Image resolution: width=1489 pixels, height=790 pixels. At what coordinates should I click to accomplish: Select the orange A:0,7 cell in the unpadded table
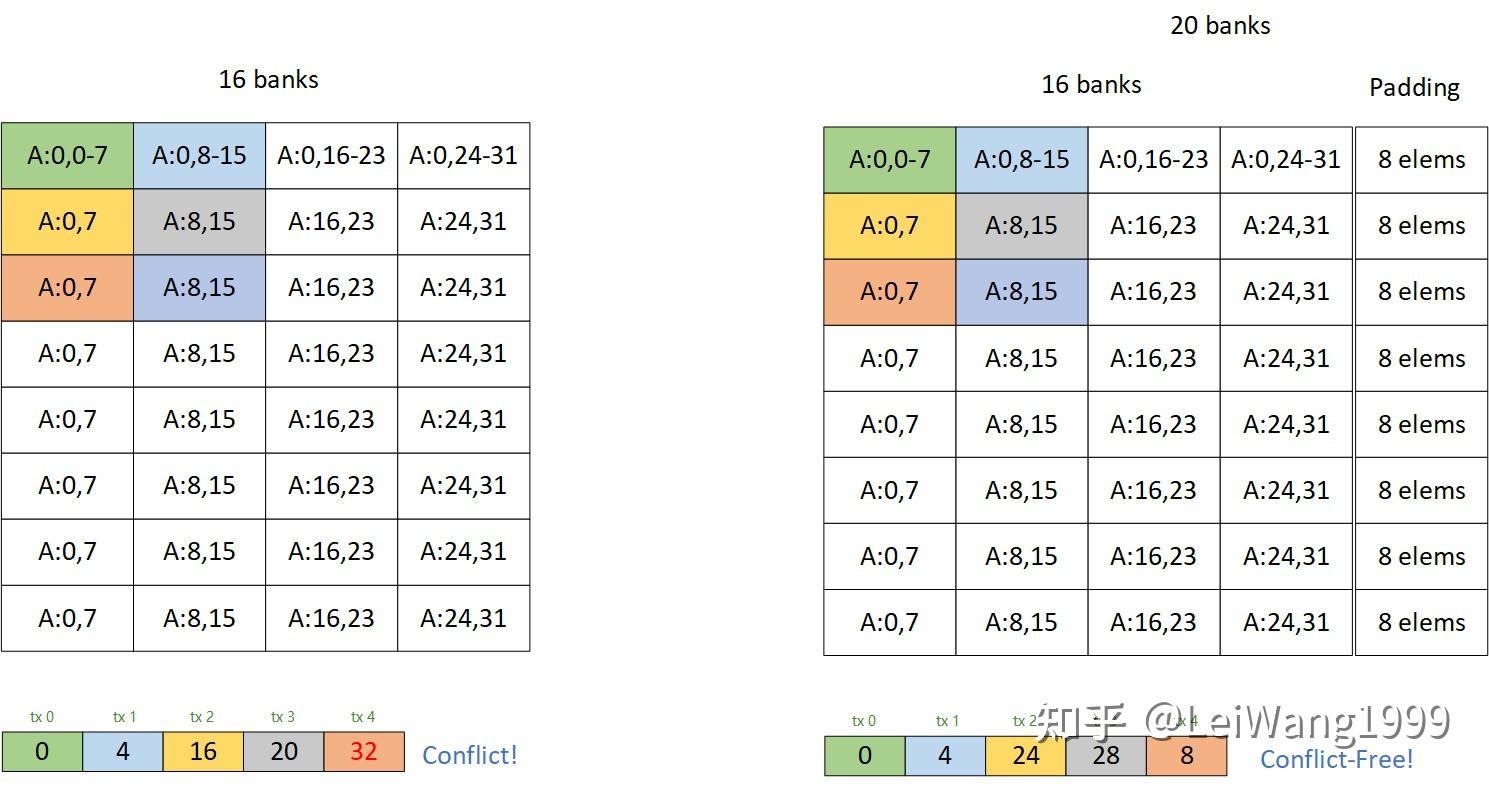[68, 288]
